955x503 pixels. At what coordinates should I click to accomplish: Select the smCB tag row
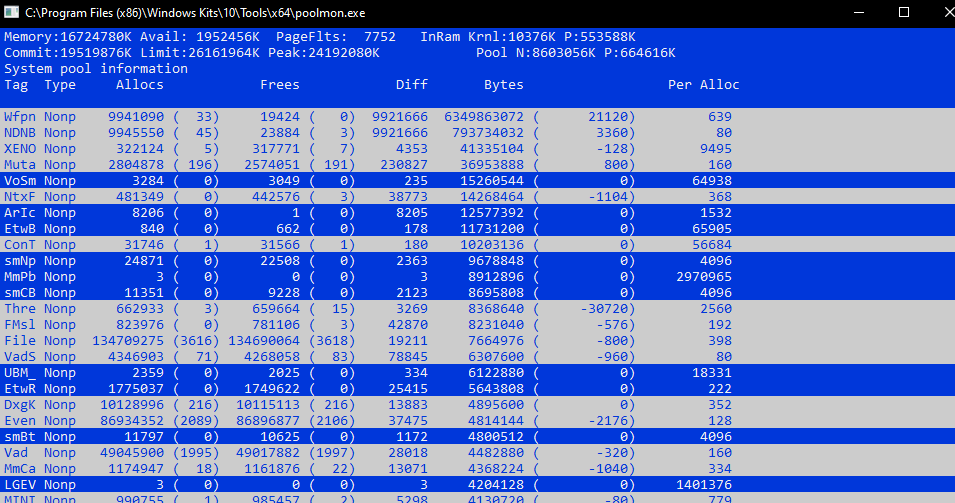click(x=478, y=292)
